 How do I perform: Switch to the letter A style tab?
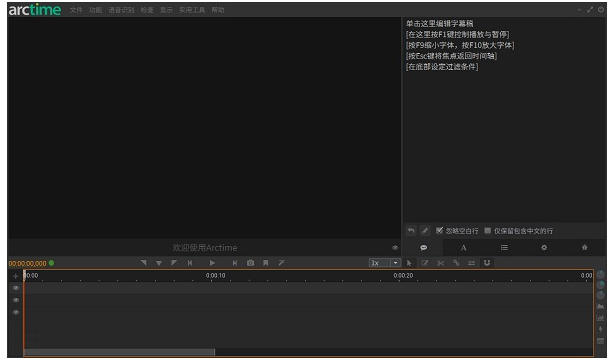464,248
